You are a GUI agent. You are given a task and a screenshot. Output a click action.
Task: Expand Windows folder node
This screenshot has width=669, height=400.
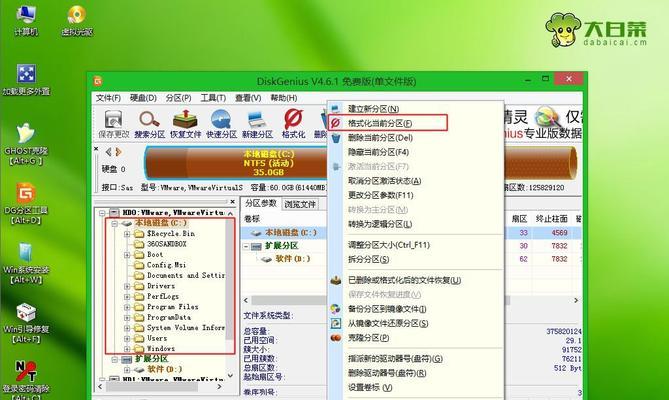[127, 348]
